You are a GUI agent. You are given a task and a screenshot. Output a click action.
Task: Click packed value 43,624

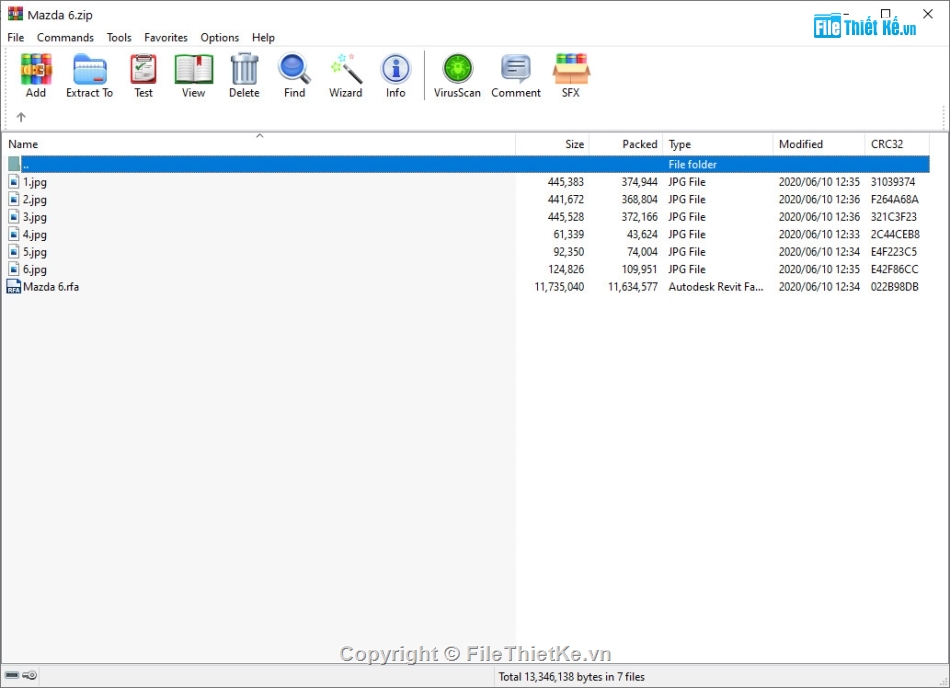pyautogui.click(x=642, y=234)
